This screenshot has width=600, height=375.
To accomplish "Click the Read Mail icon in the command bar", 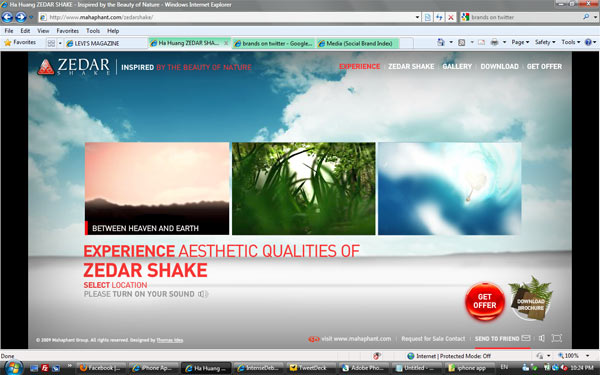I will (481, 42).
